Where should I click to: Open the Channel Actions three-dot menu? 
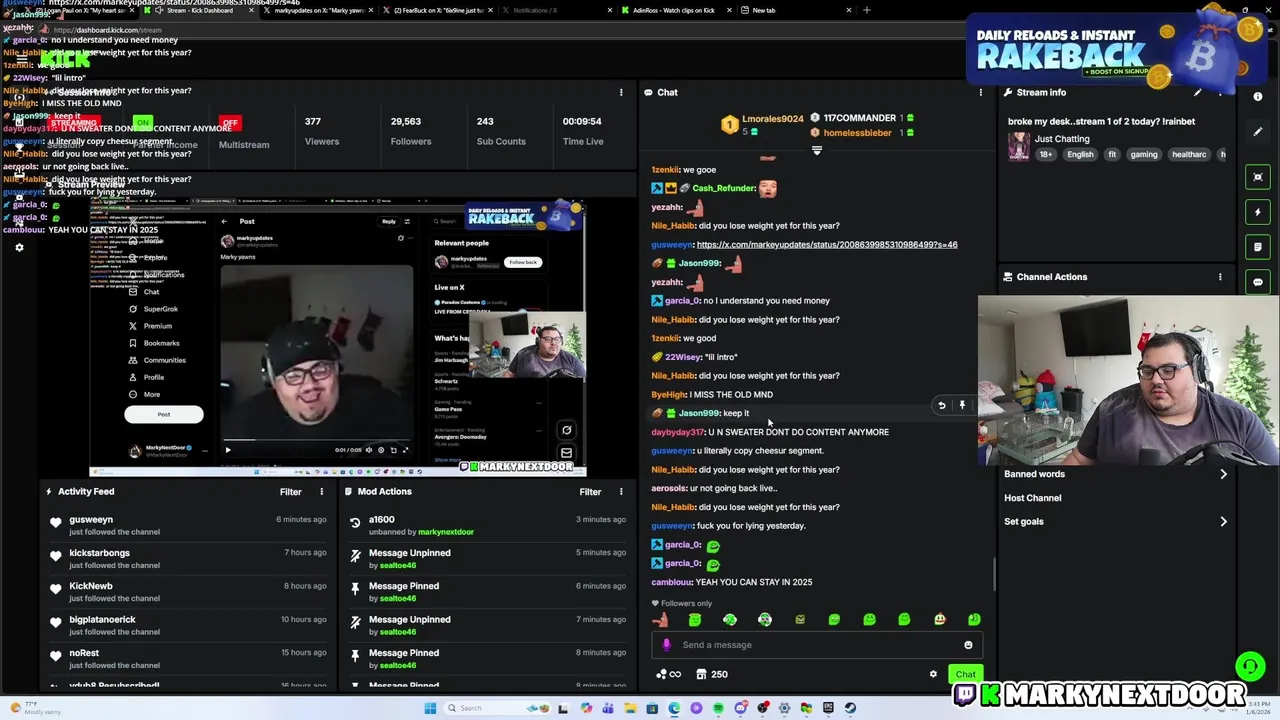[x=1220, y=277]
